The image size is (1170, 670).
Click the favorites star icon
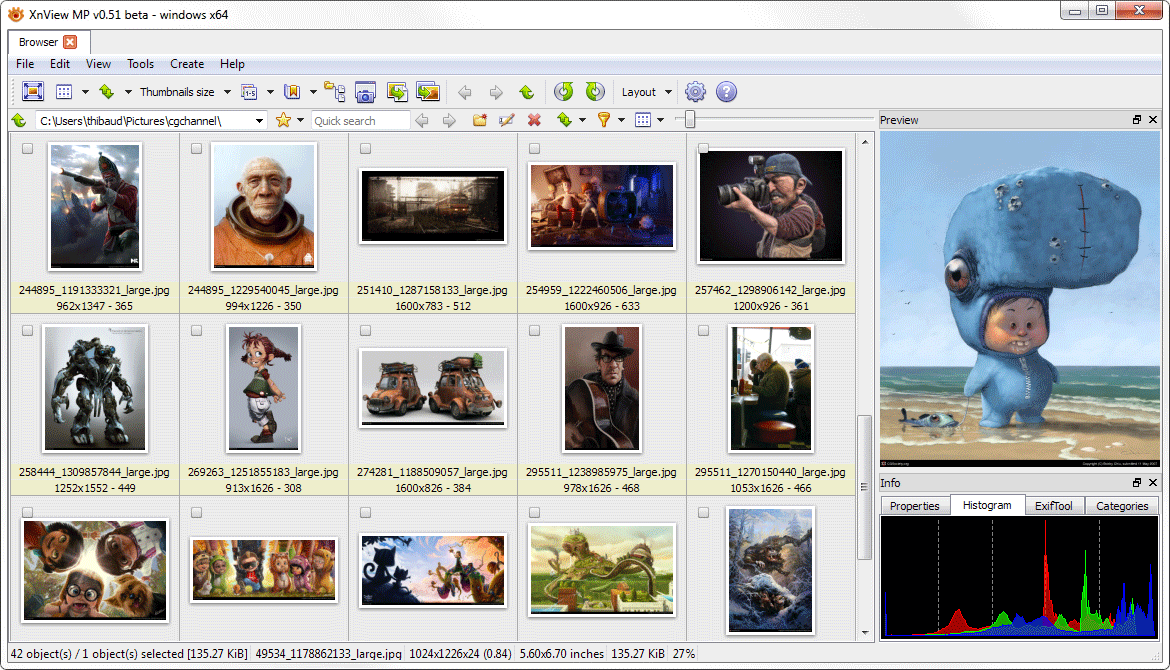pyautogui.click(x=281, y=120)
